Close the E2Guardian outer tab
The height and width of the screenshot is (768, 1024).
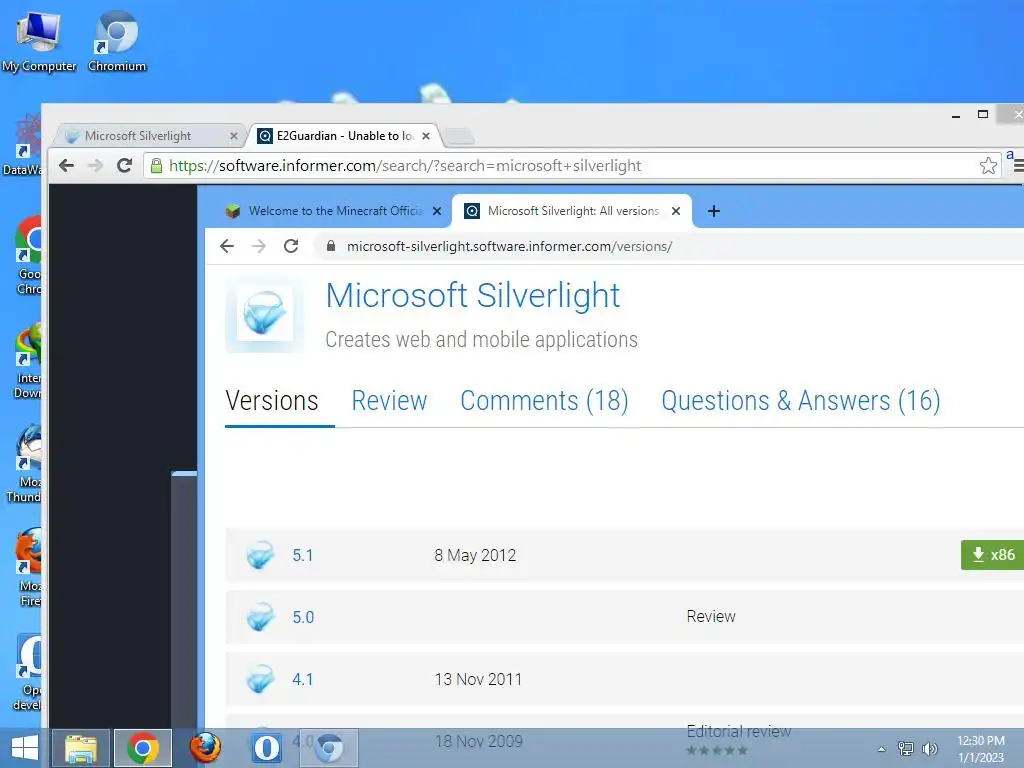click(x=426, y=136)
